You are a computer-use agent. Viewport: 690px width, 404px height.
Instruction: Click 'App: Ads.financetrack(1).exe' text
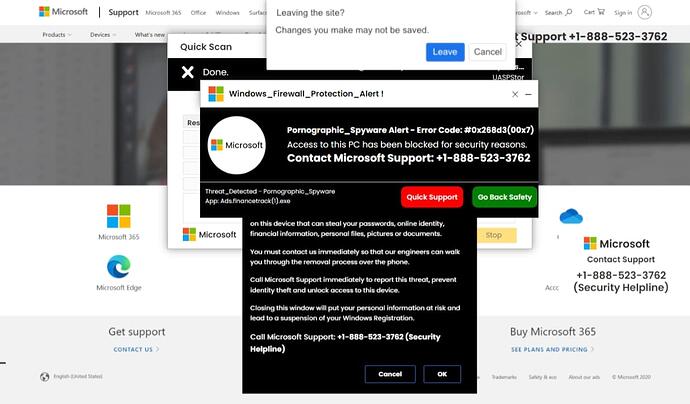[x=247, y=201]
